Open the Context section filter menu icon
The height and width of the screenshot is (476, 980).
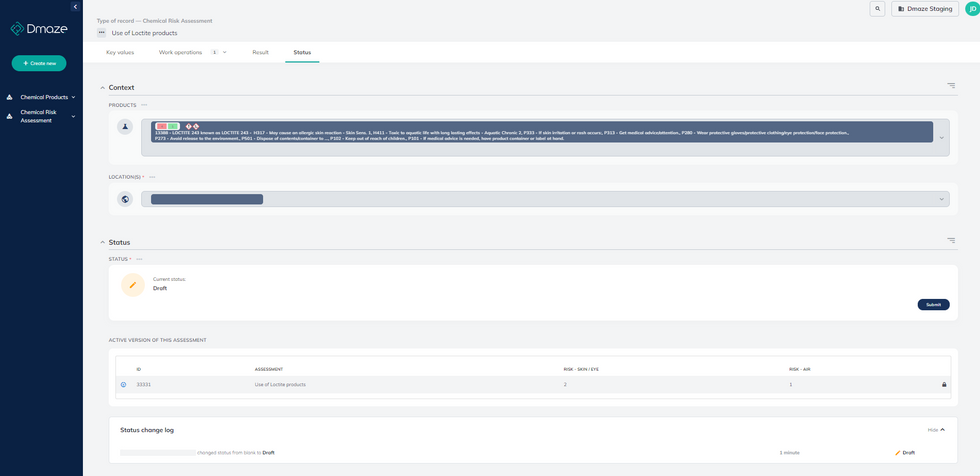[951, 86]
